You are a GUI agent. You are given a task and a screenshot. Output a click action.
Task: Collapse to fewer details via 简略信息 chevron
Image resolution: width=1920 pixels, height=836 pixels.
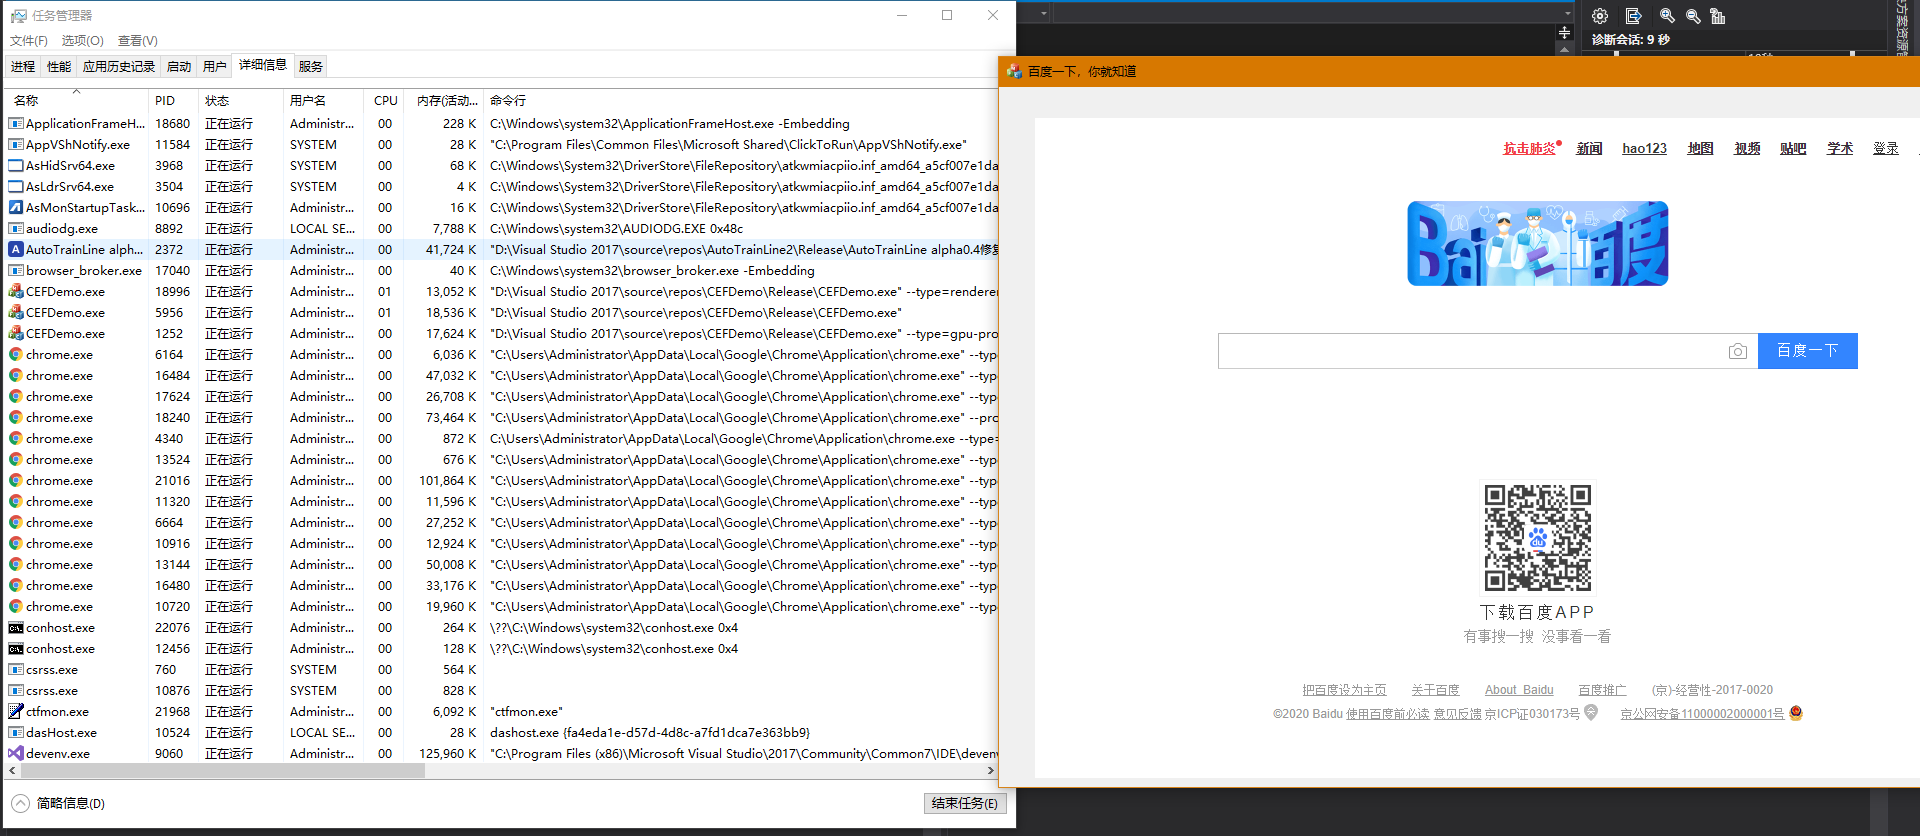pyautogui.click(x=21, y=803)
